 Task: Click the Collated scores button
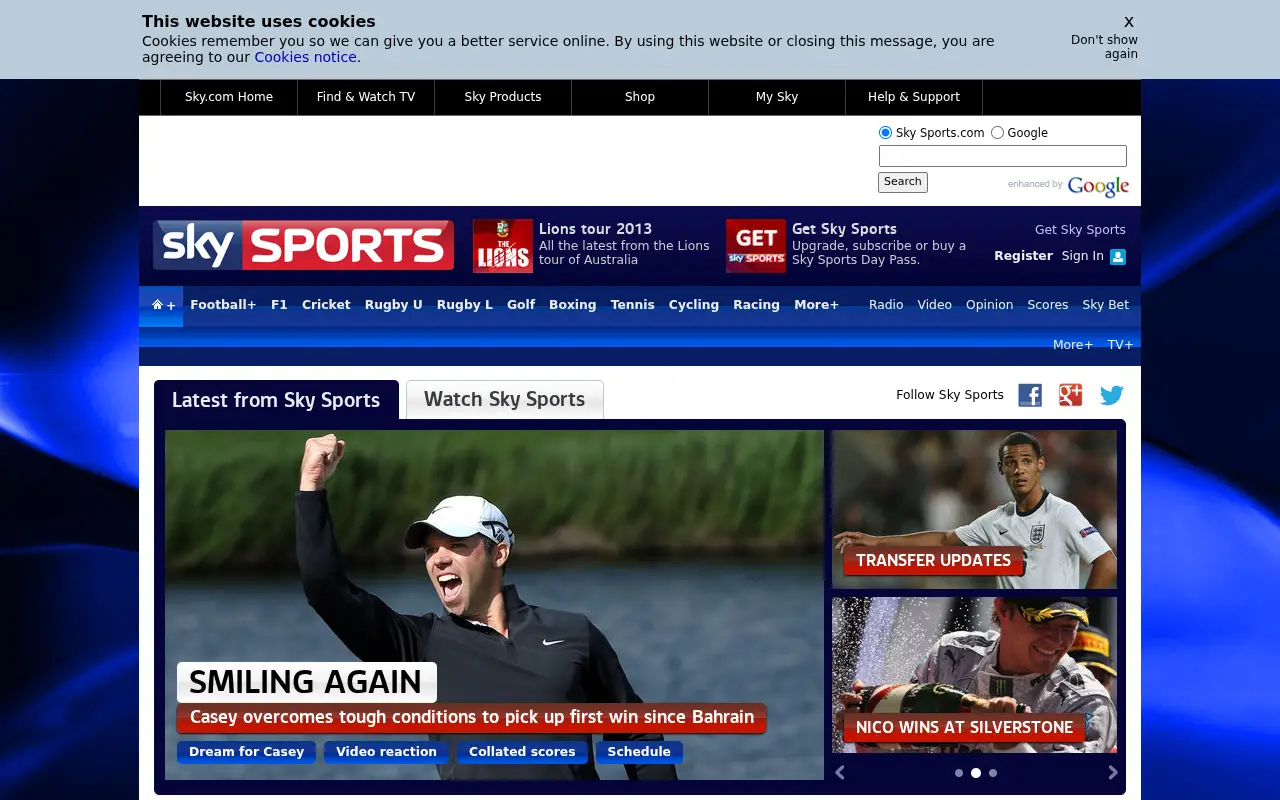pos(522,752)
